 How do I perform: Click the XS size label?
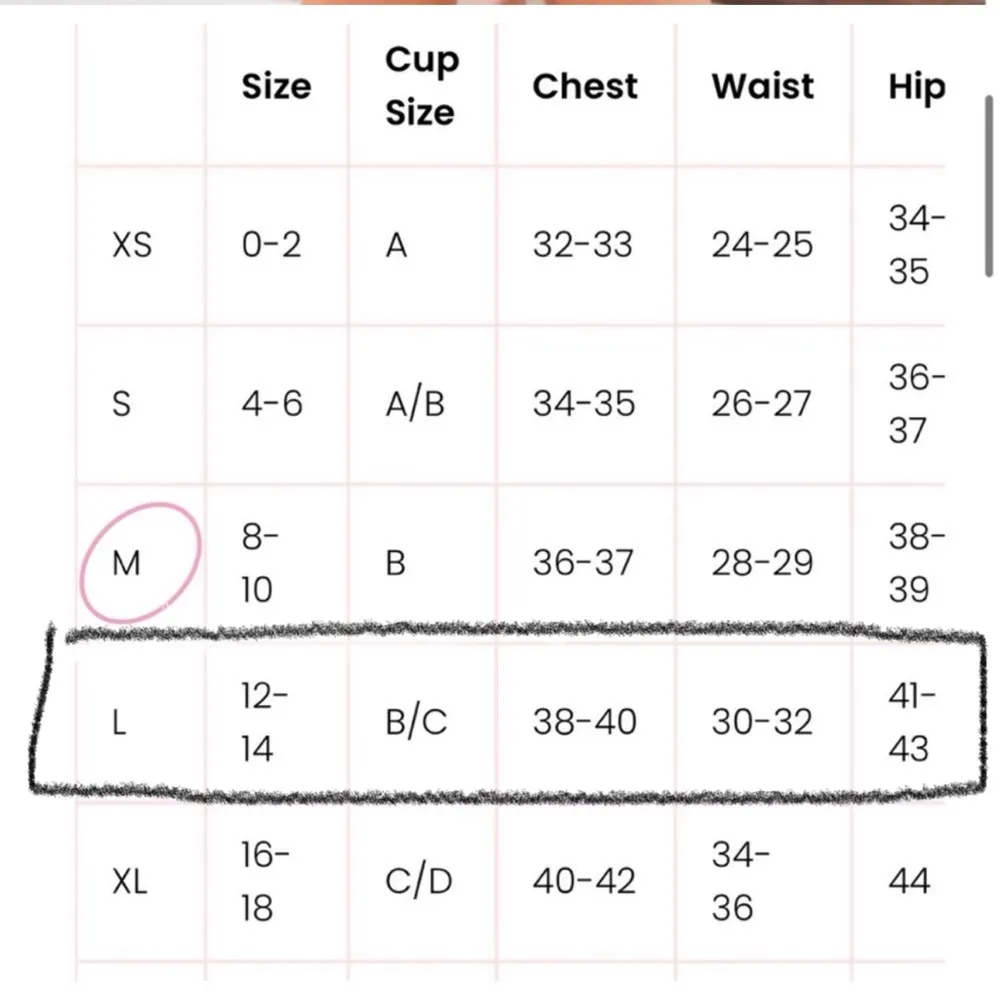click(132, 245)
